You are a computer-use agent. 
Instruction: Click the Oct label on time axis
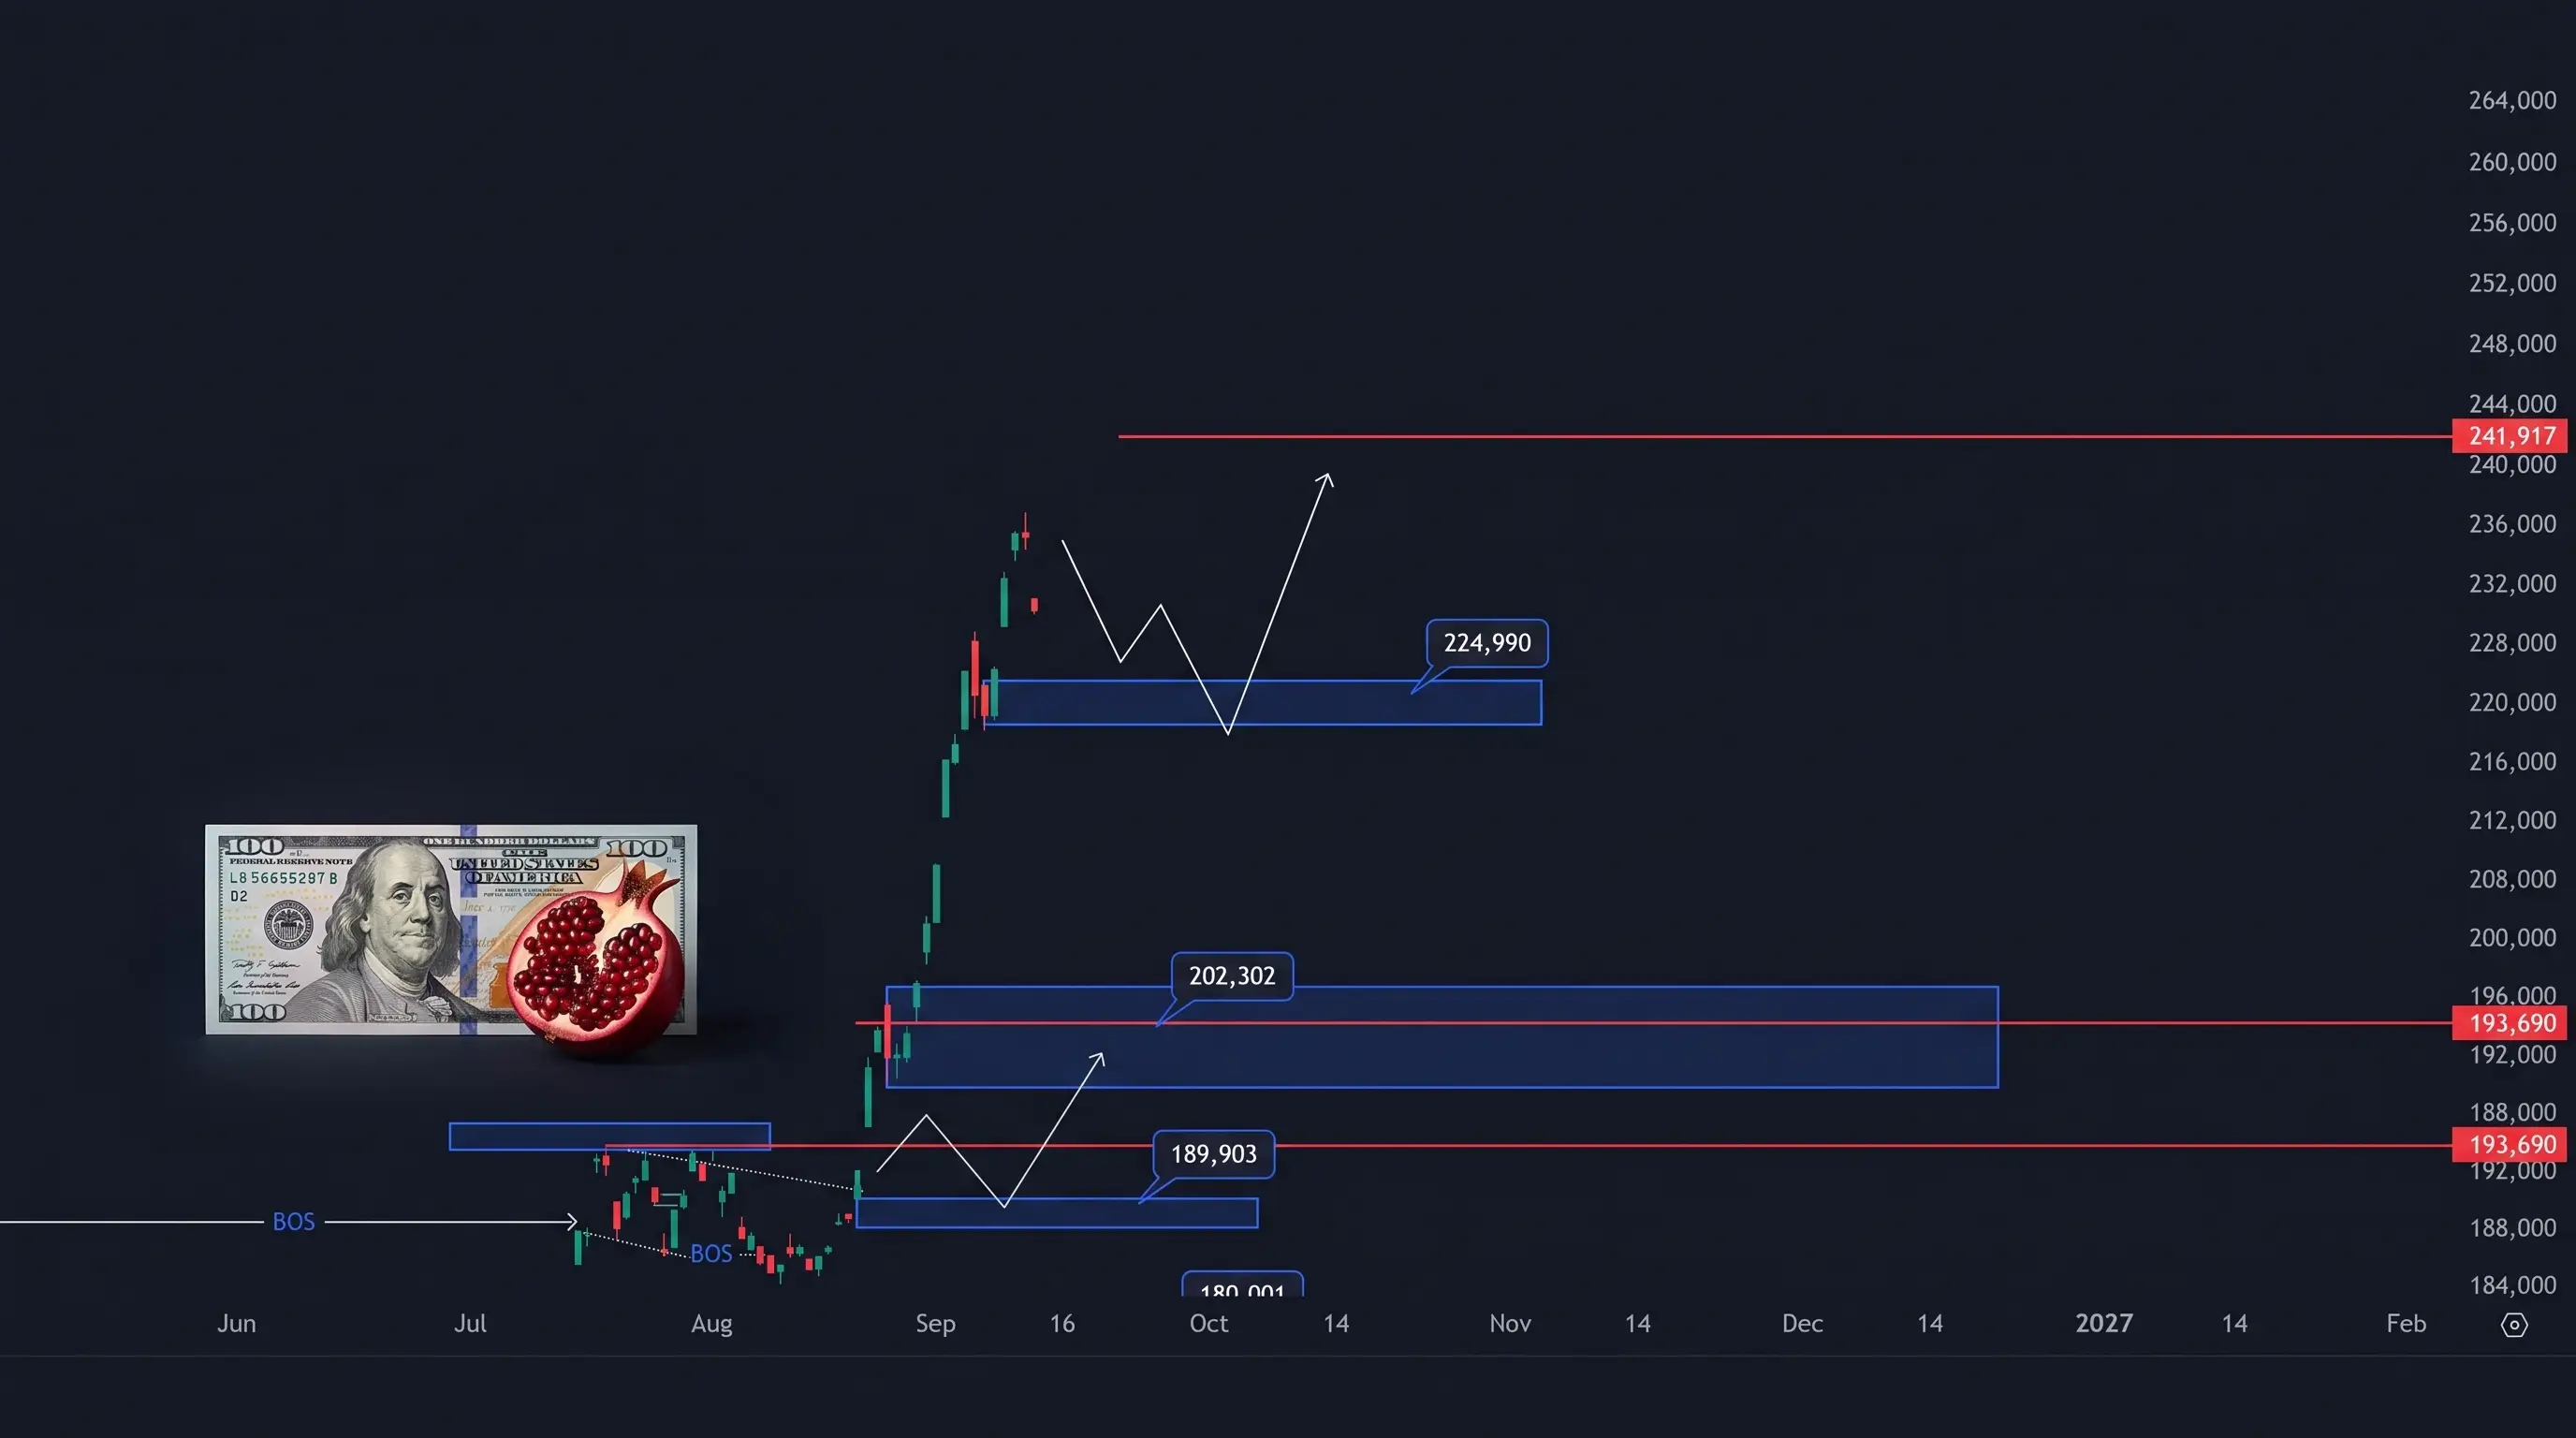click(x=1208, y=1324)
